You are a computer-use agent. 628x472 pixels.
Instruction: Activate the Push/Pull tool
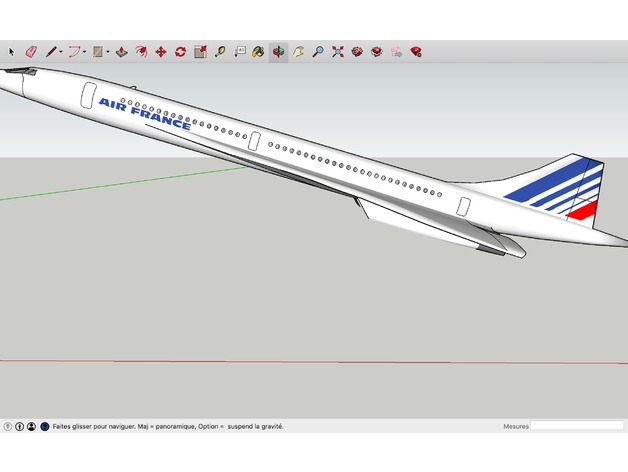pos(122,52)
